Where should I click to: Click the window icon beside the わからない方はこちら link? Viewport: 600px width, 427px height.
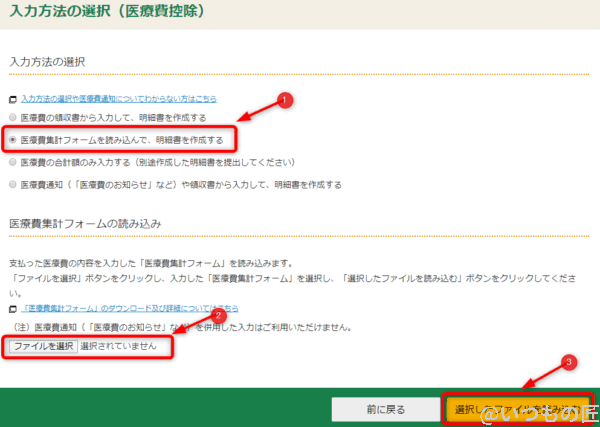(13, 99)
